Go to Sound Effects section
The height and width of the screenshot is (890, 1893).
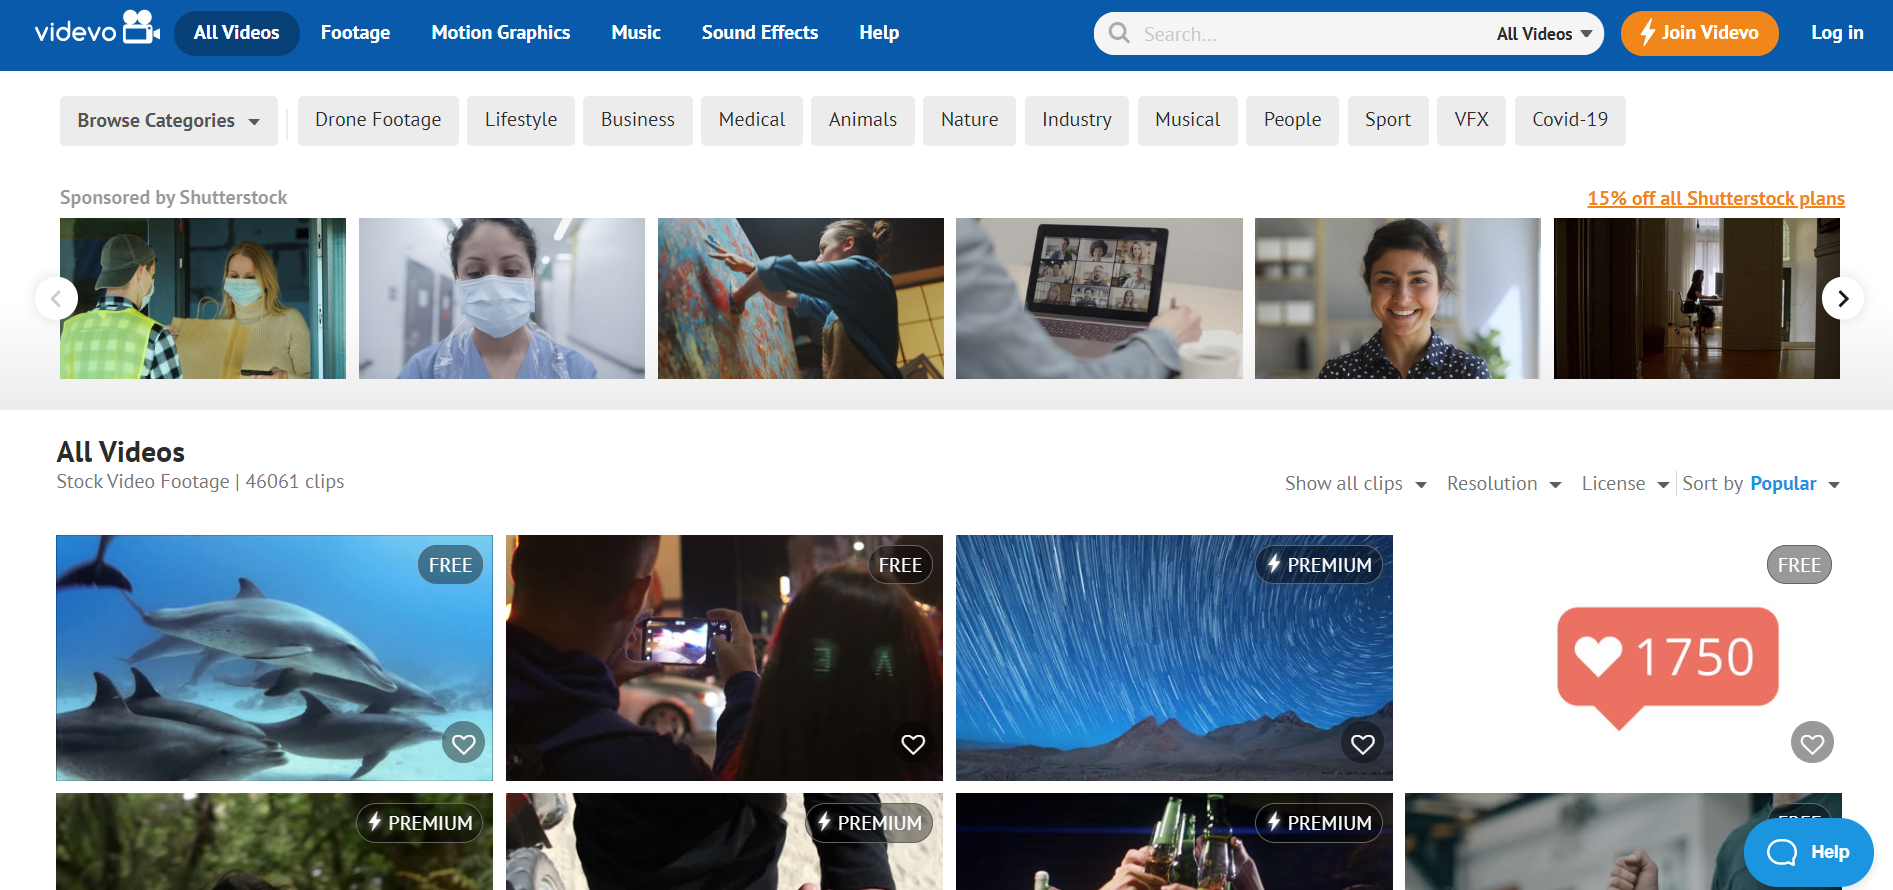click(x=760, y=33)
